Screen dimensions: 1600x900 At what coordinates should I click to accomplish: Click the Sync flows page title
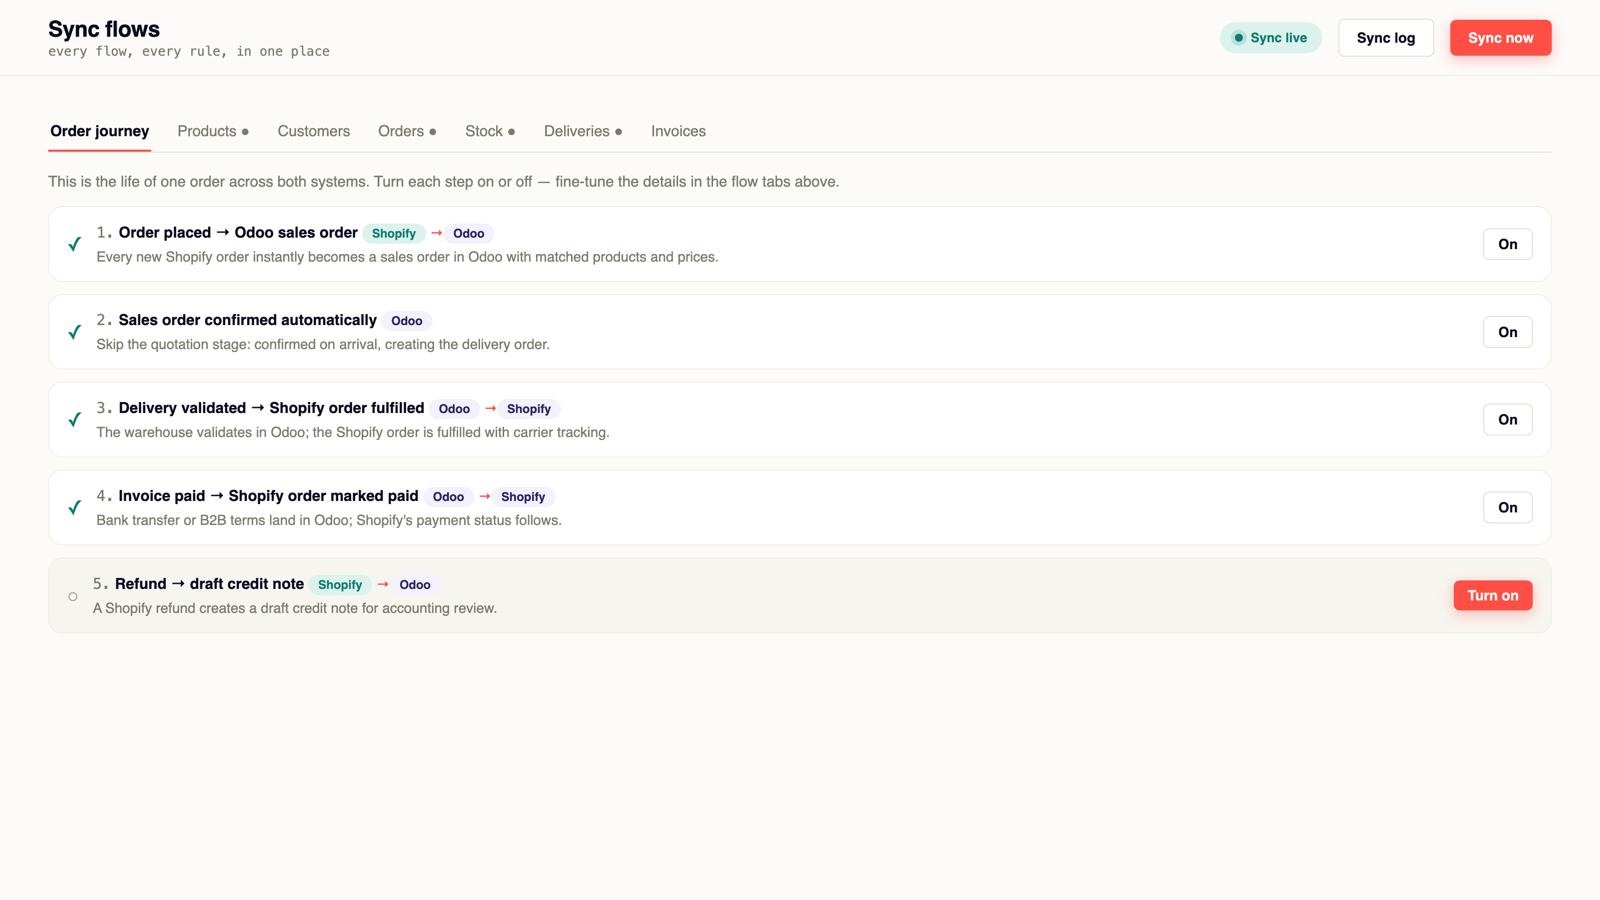(x=104, y=29)
